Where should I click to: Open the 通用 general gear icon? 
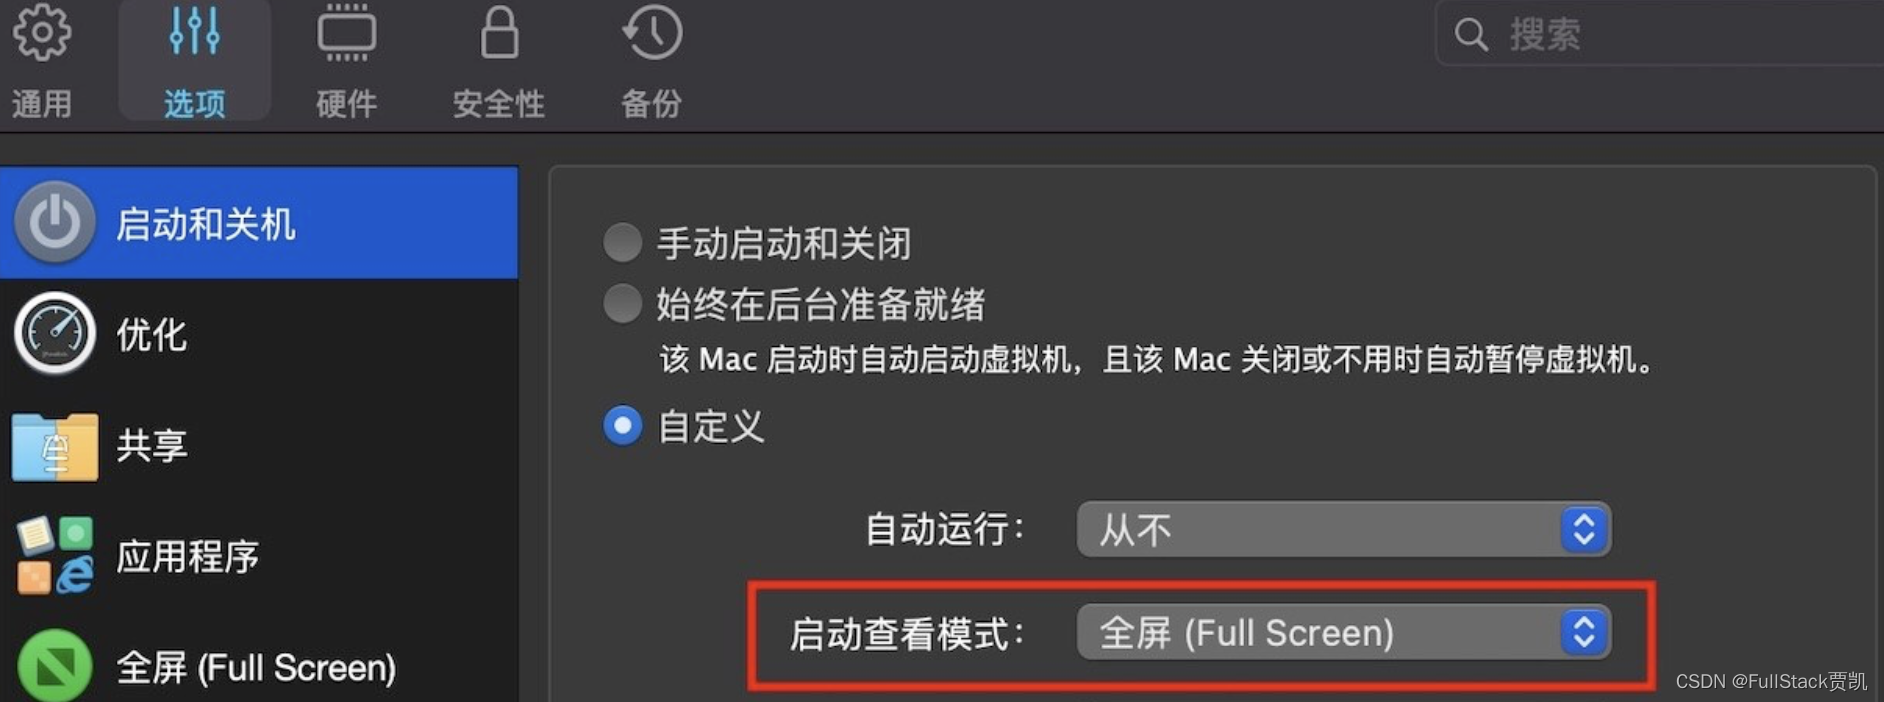(42, 33)
